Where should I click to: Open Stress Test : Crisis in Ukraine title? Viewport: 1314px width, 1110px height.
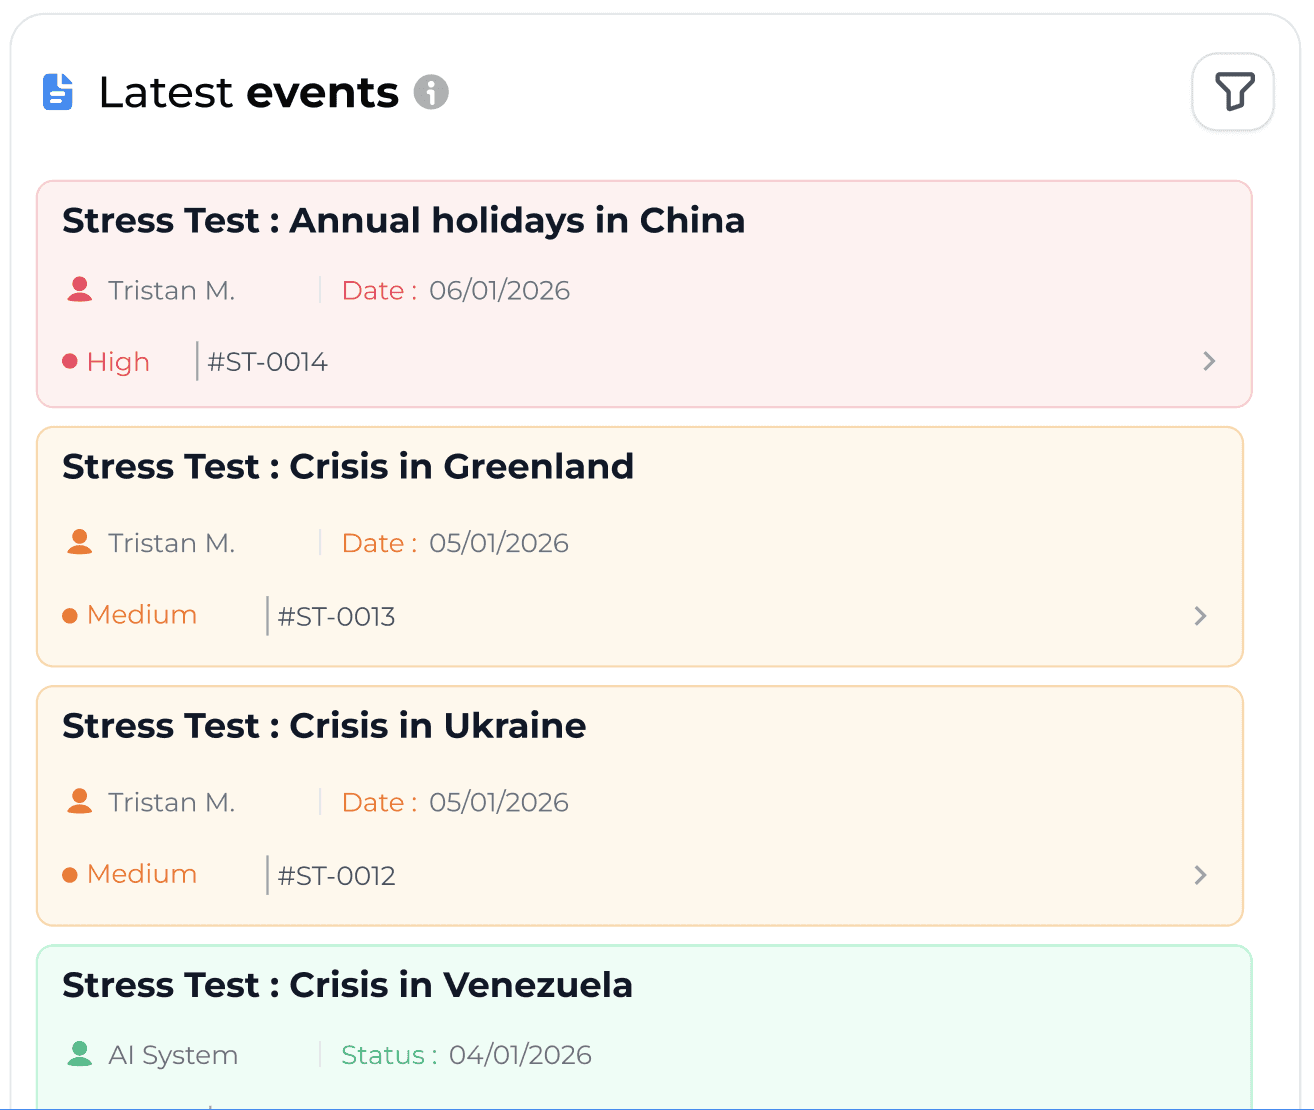(324, 725)
